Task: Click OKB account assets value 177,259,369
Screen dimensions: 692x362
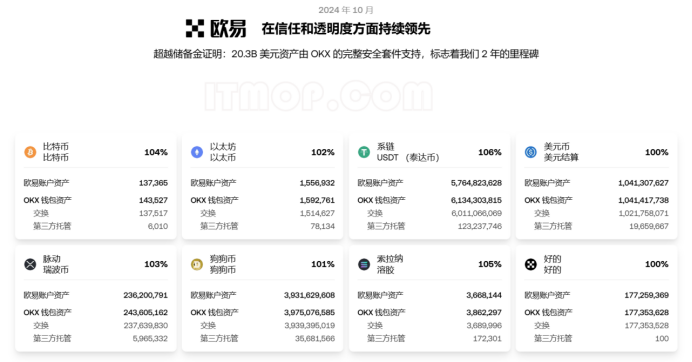Action: click(647, 295)
